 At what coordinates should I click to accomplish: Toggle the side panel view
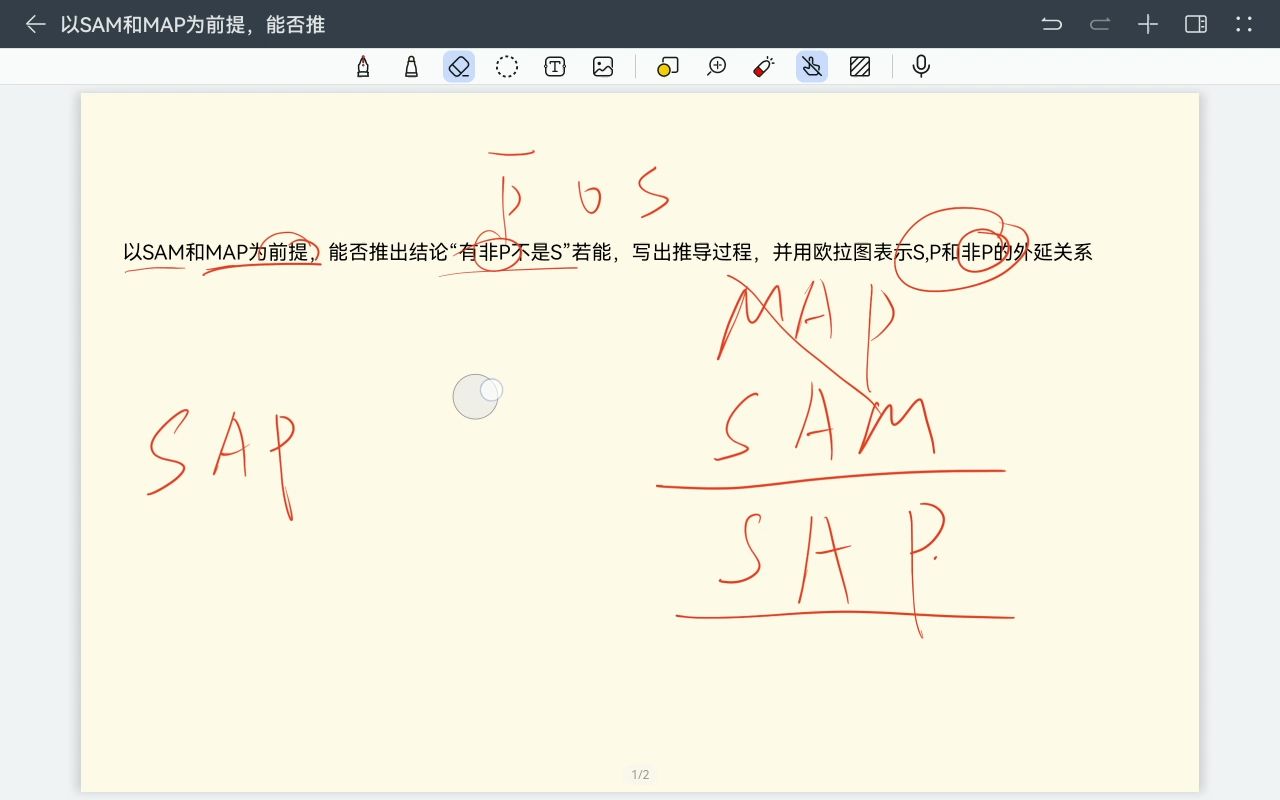point(1196,23)
